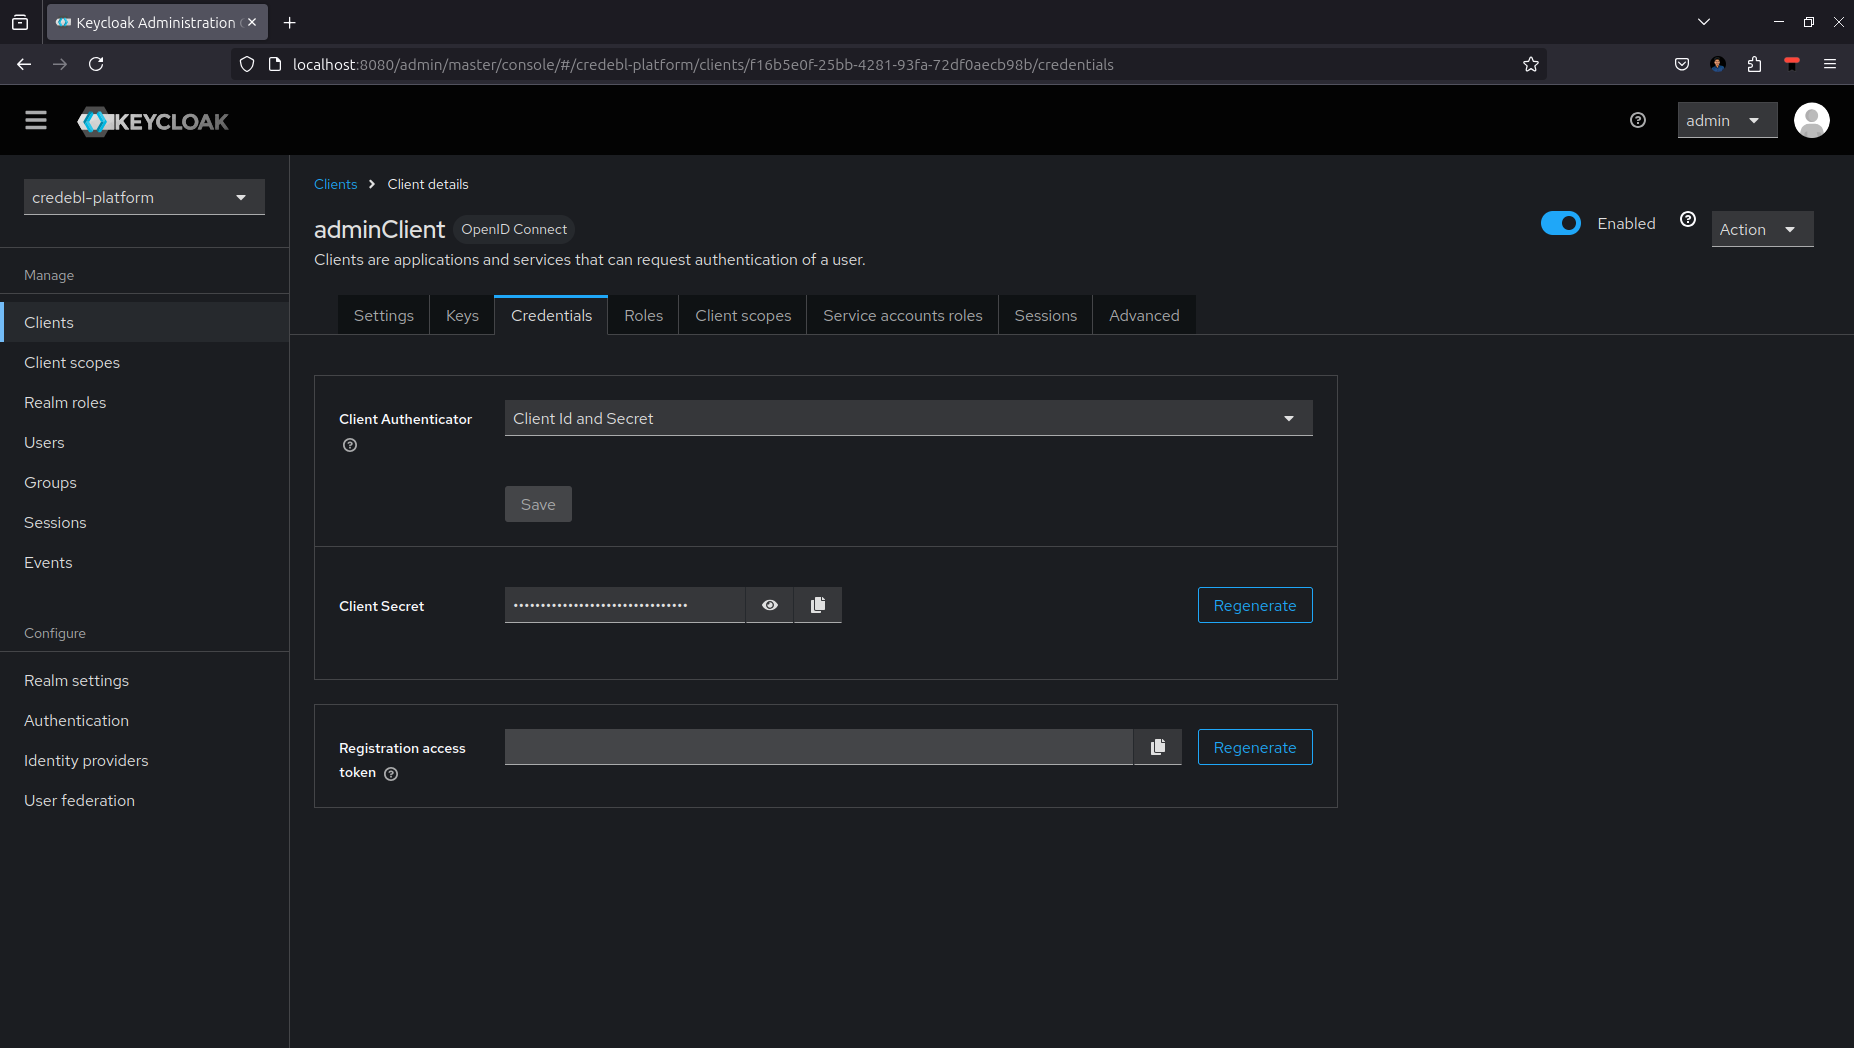Show Registration access token help tooltip

point(391,774)
